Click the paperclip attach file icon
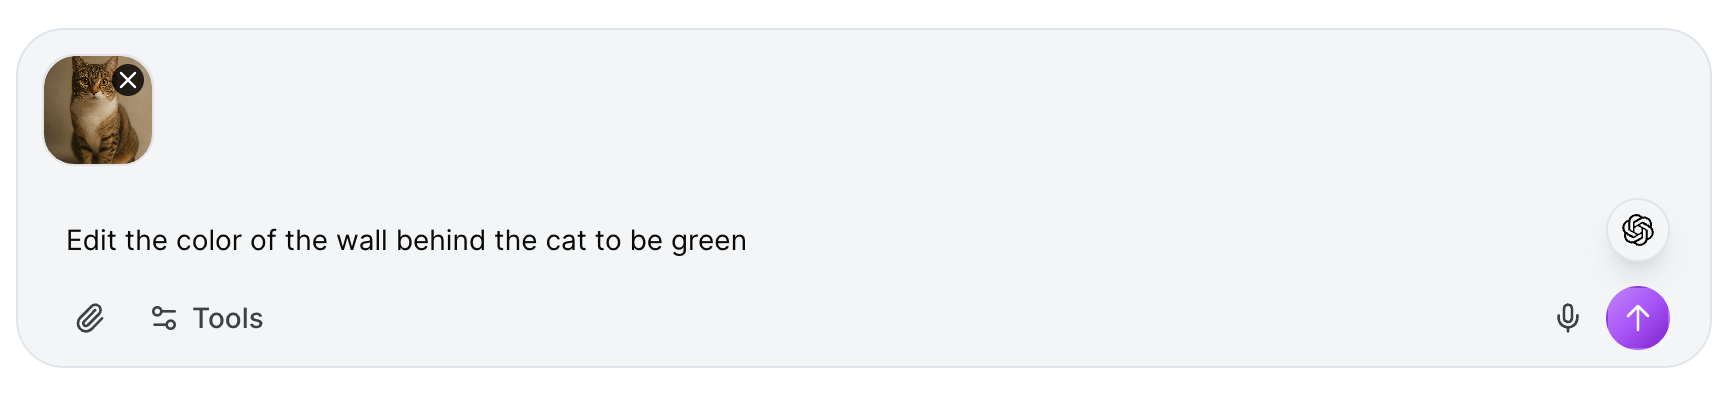The height and width of the screenshot is (400, 1728). (90, 318)
